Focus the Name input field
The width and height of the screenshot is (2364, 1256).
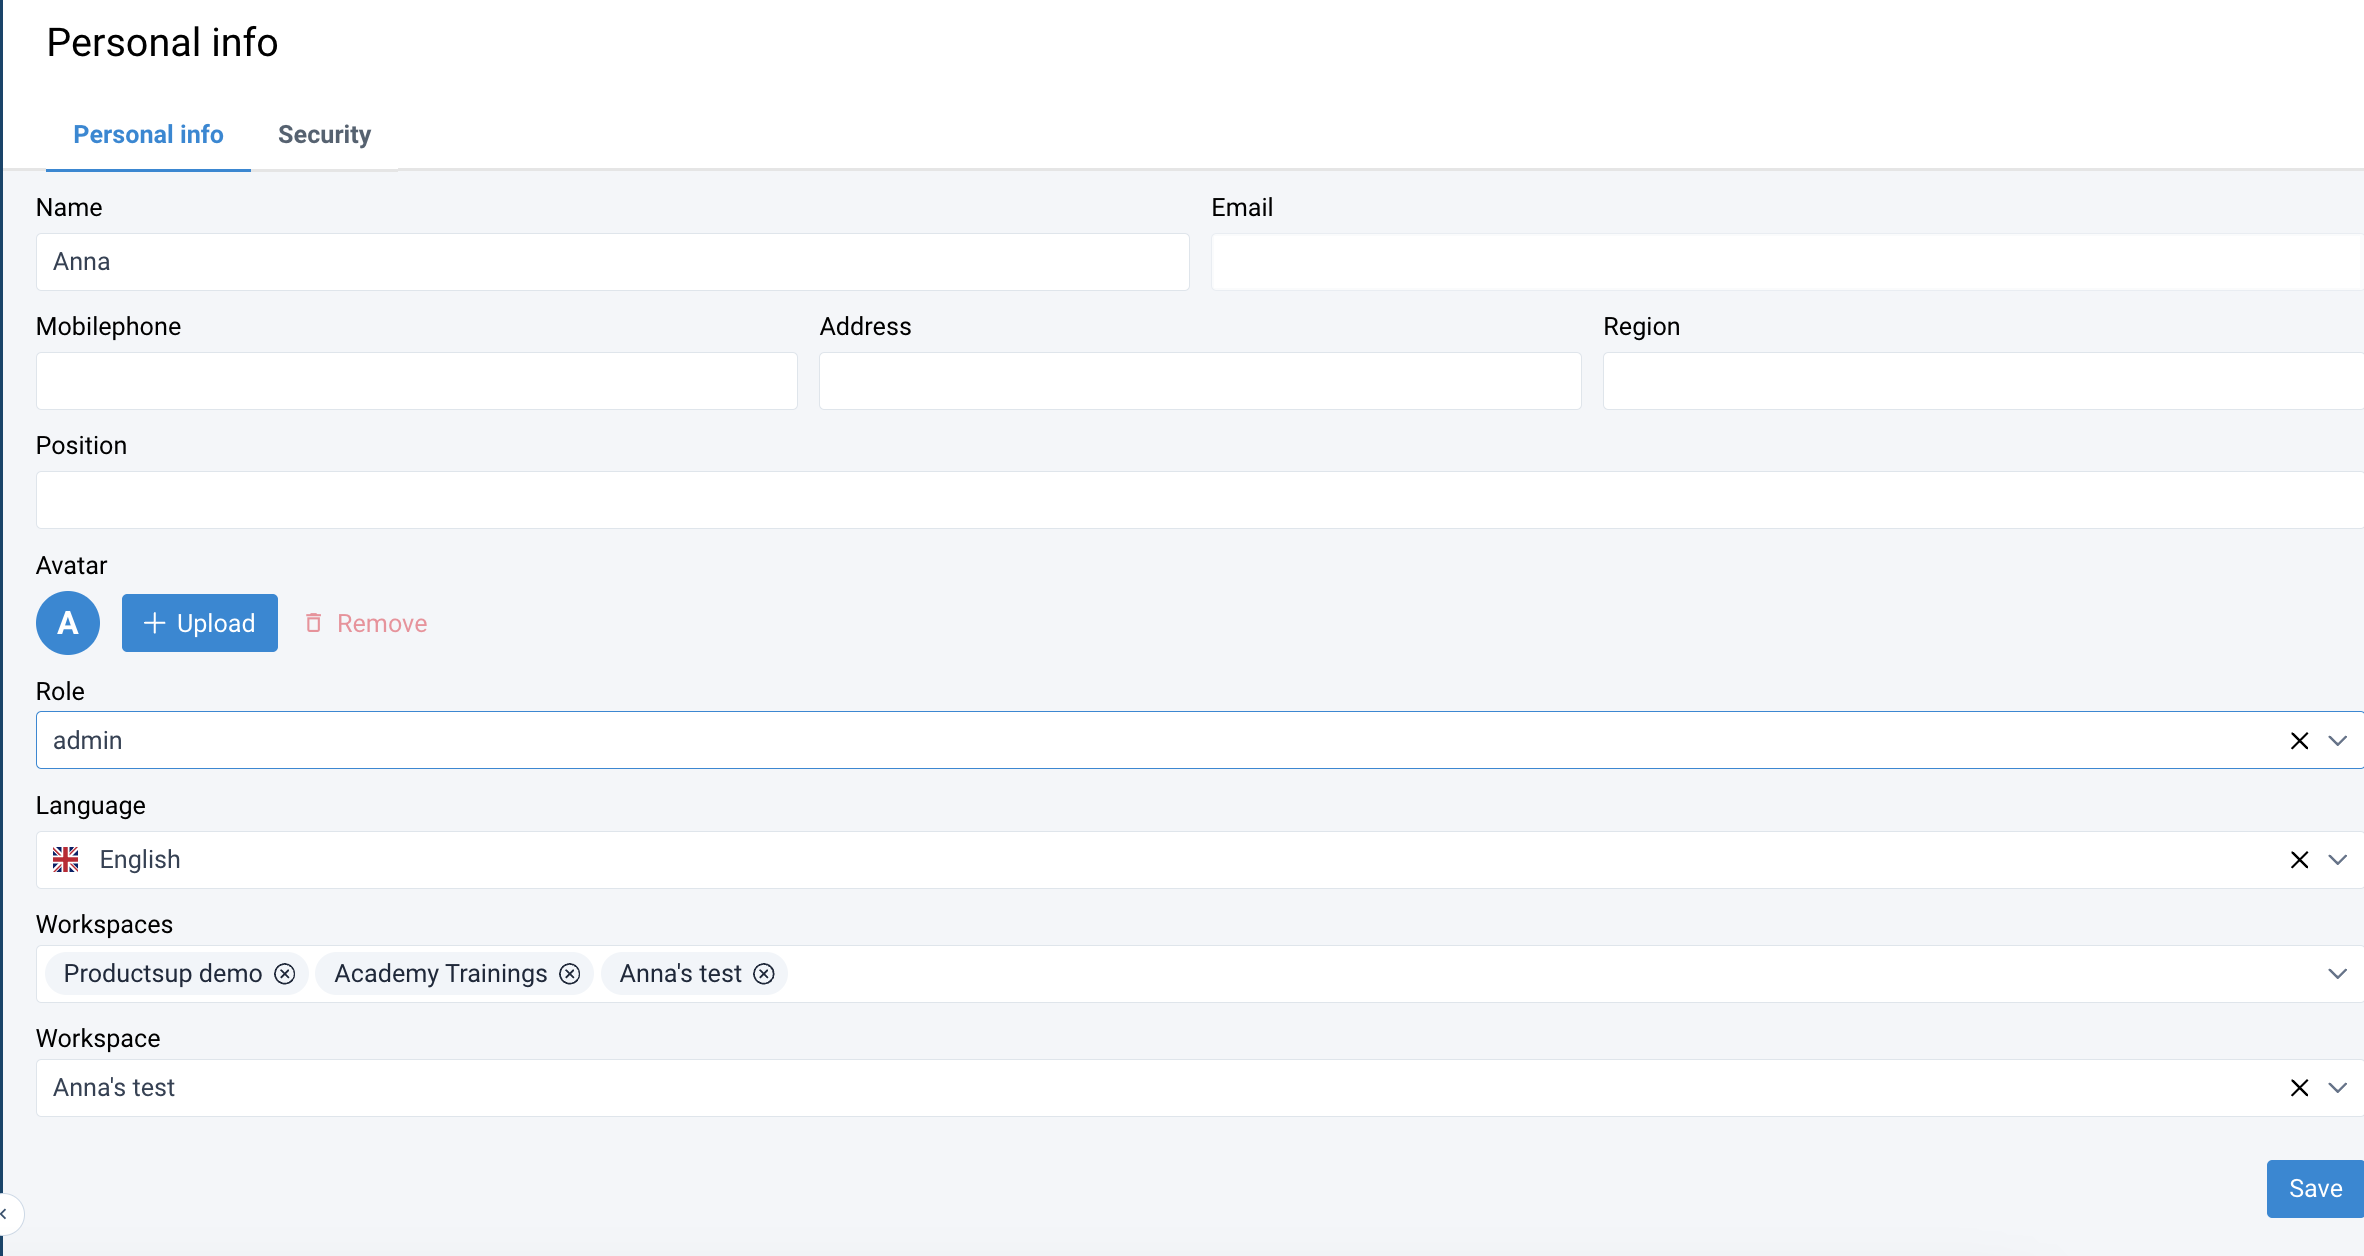coord(612,262)
